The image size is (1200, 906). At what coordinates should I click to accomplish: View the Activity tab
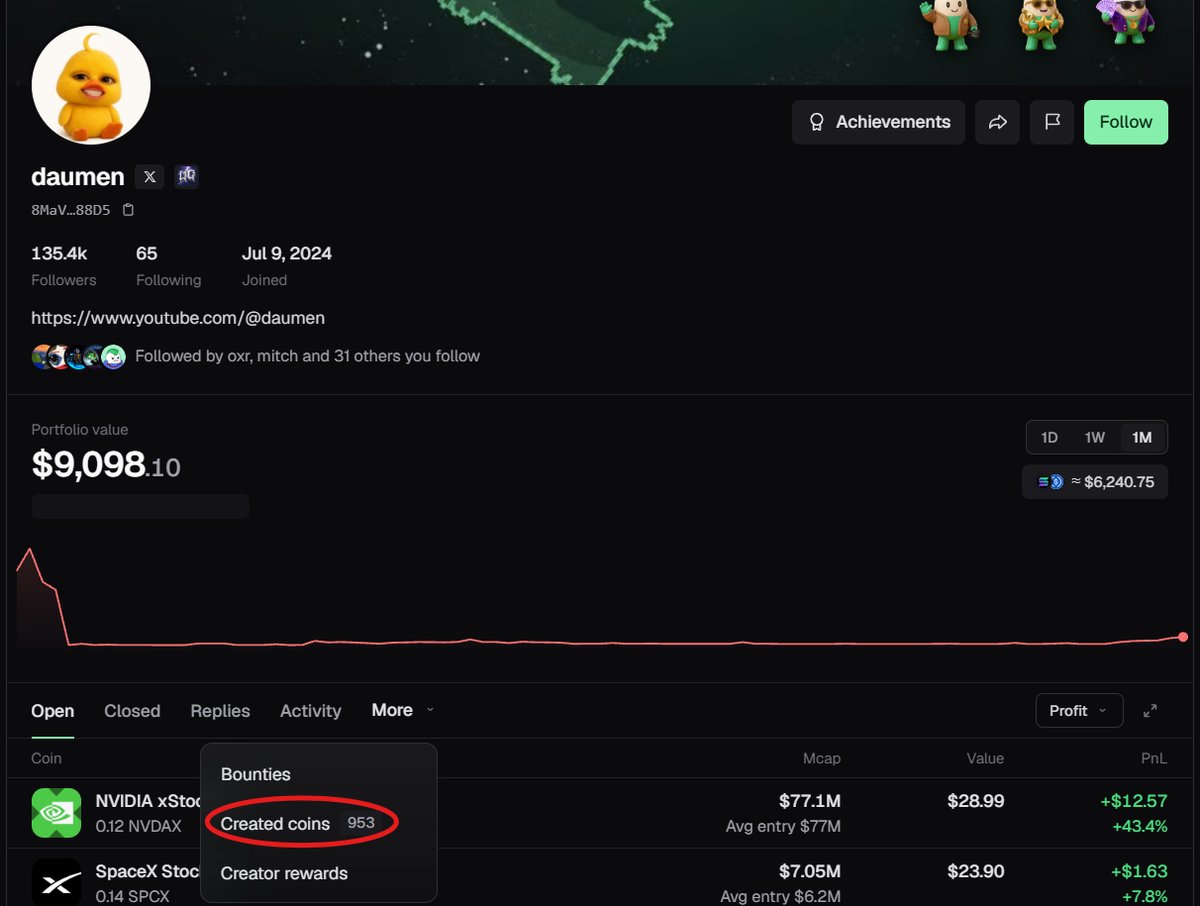click(310, 711)
